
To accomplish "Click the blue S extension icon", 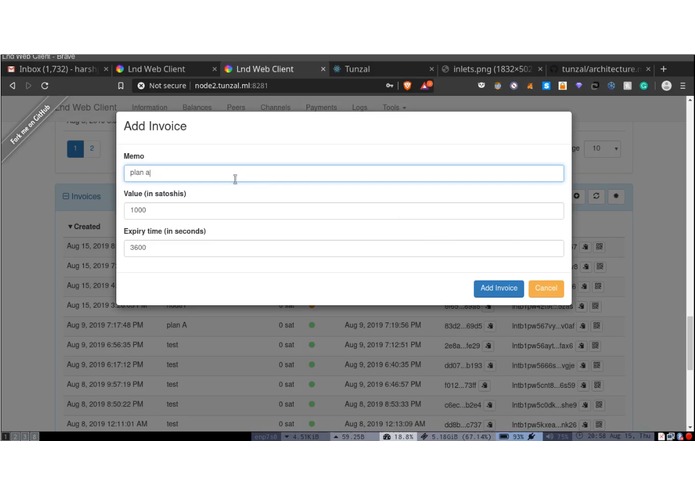I will click(x=546, y=86).
